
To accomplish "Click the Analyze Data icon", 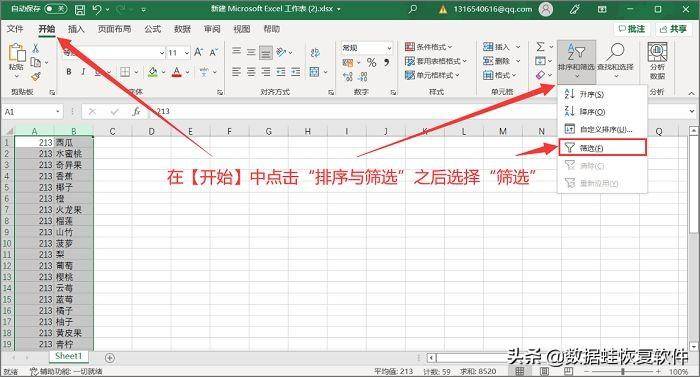I will (657, 61).
